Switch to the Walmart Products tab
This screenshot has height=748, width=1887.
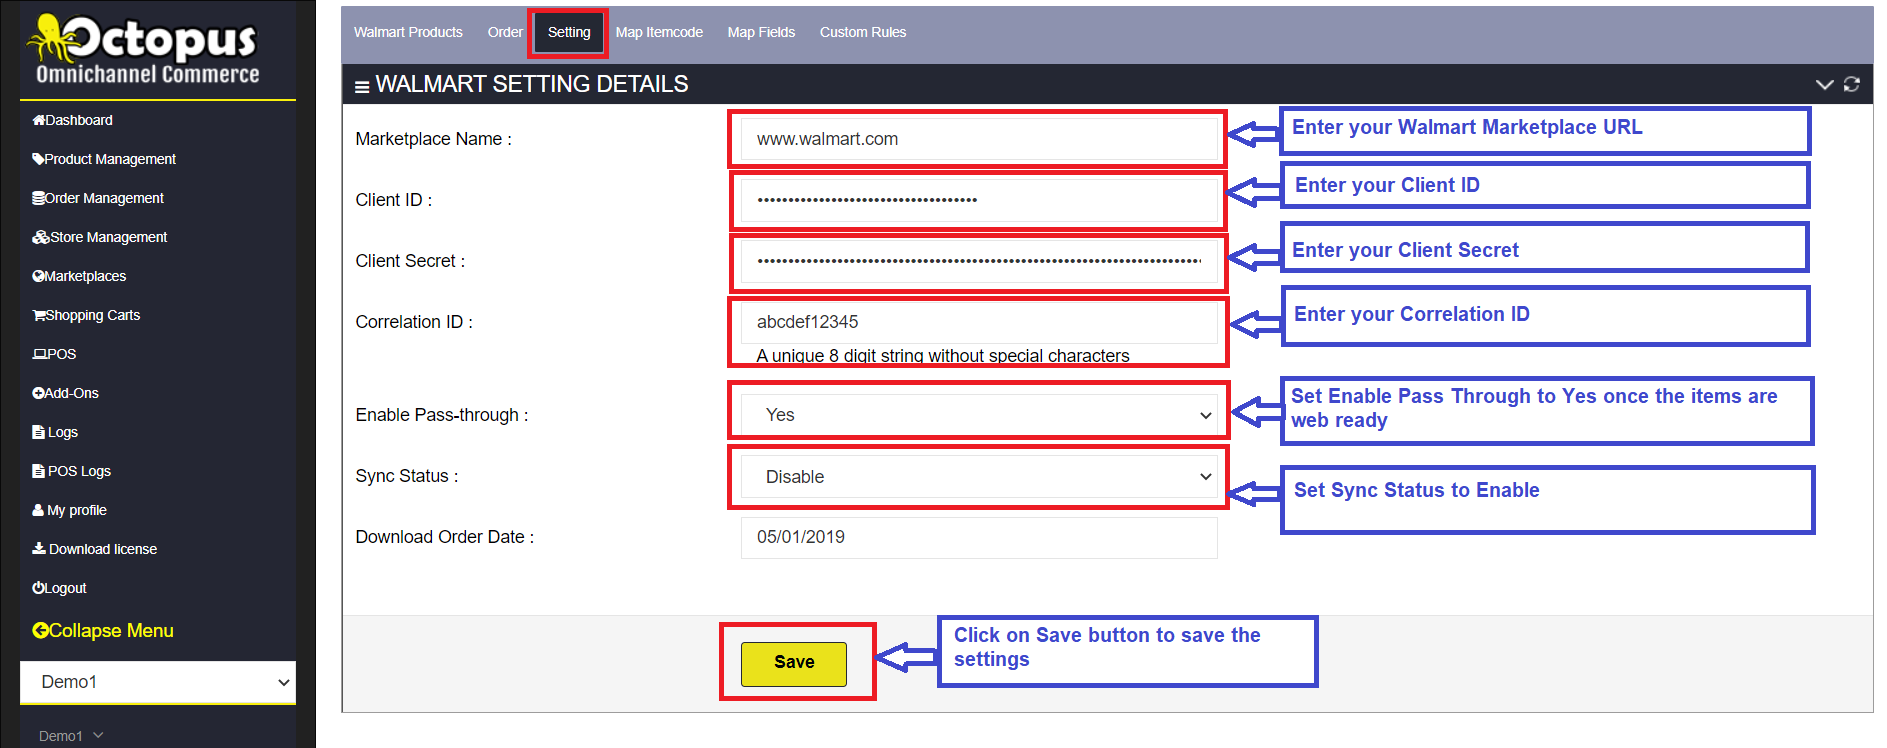408,33
